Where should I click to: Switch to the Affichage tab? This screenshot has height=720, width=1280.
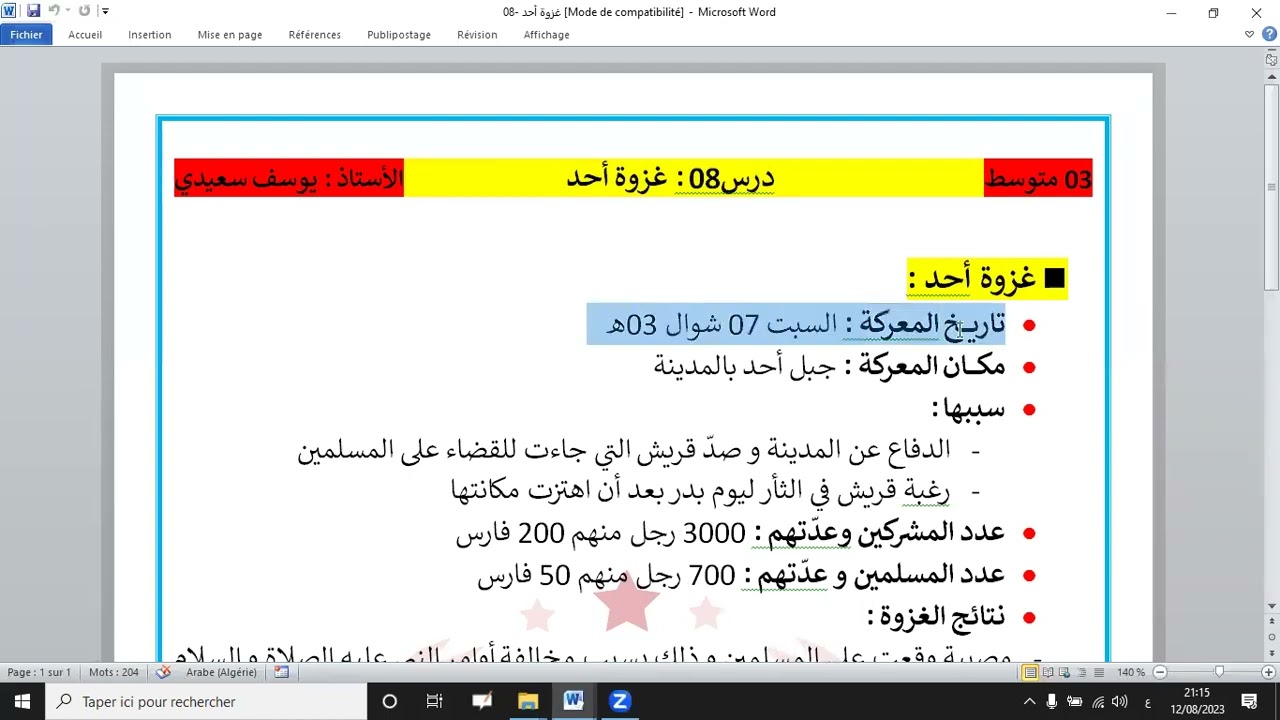[546, 34]
